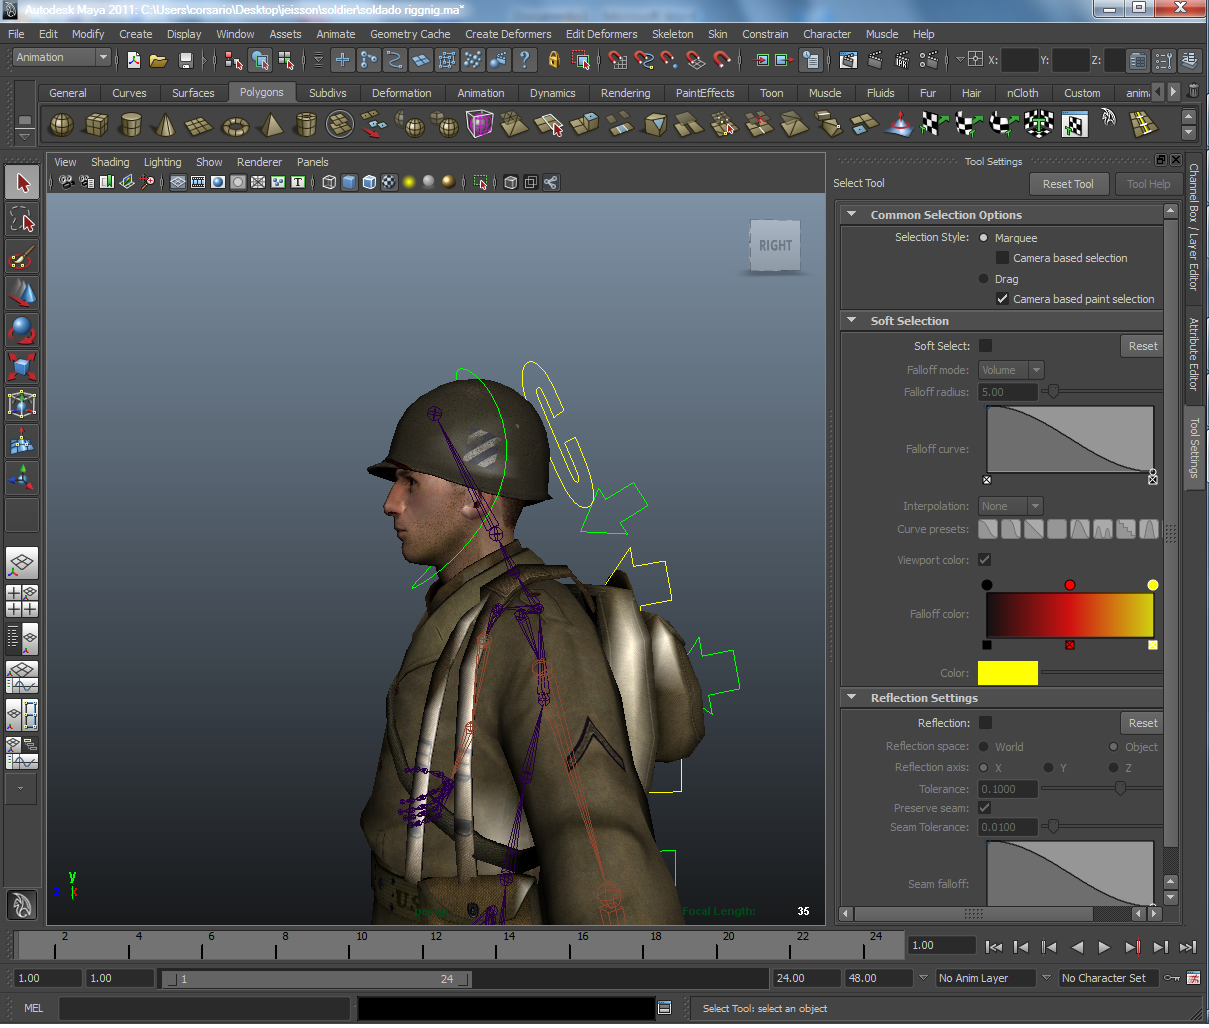
Task: Click the RIGHT view cube
Action: pyautogui.click(x=775, y=246)
